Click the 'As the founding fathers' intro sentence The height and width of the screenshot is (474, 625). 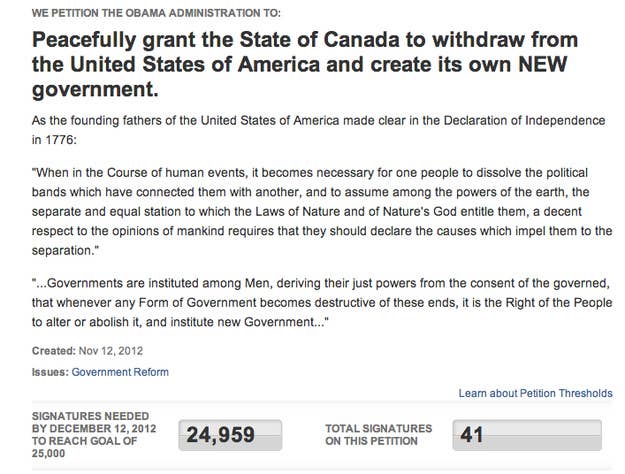click(x=318, y=130)
